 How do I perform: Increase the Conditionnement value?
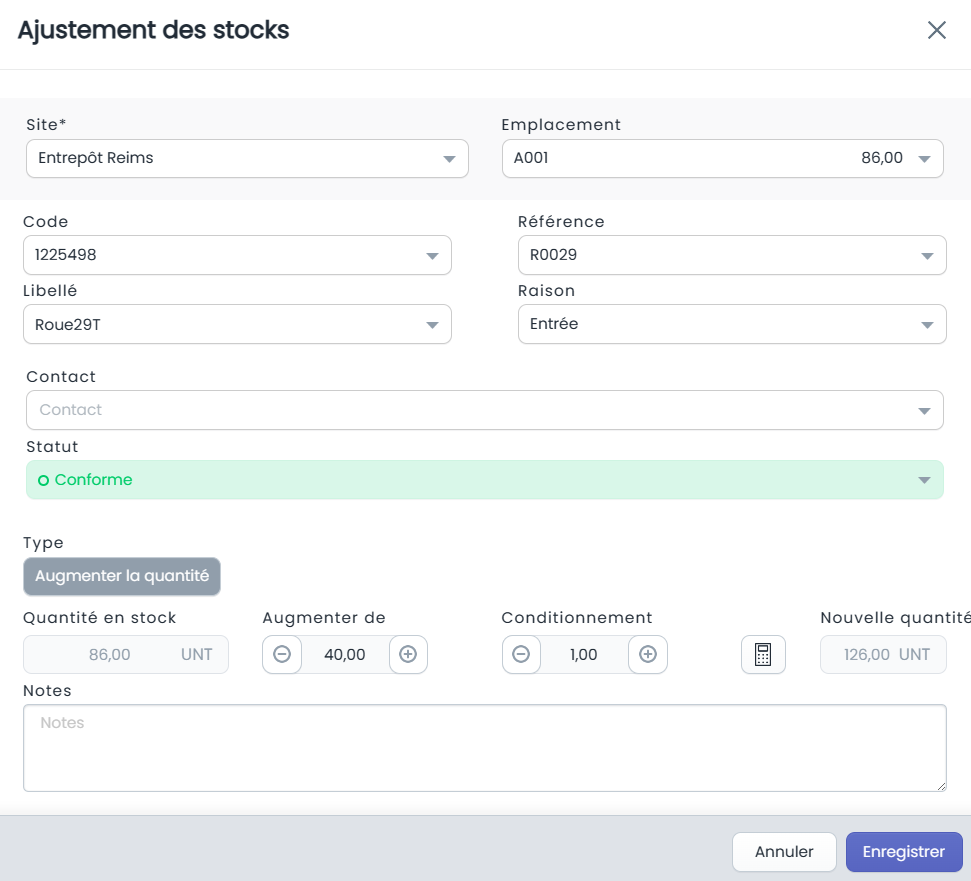(648, 654)
